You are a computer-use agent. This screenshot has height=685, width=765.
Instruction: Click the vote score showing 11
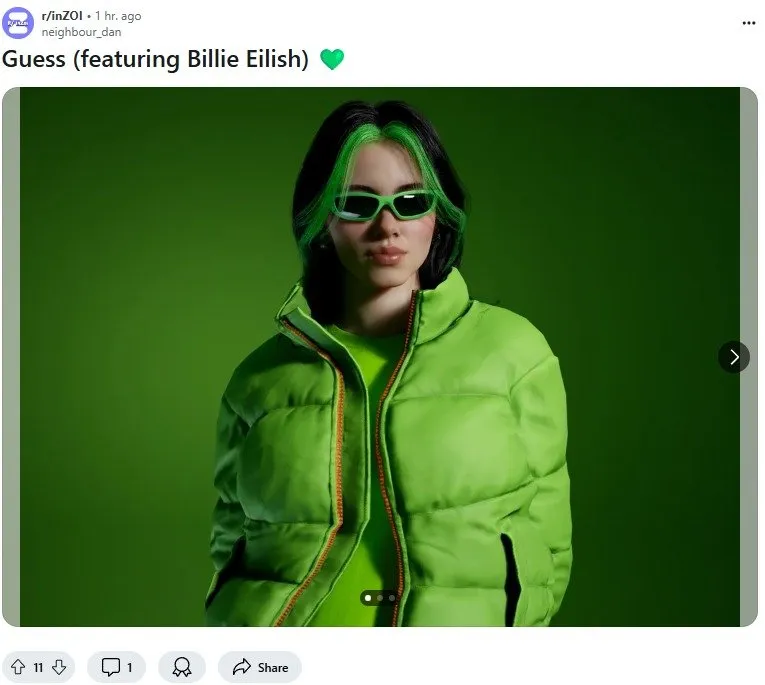tap(39, 667)
